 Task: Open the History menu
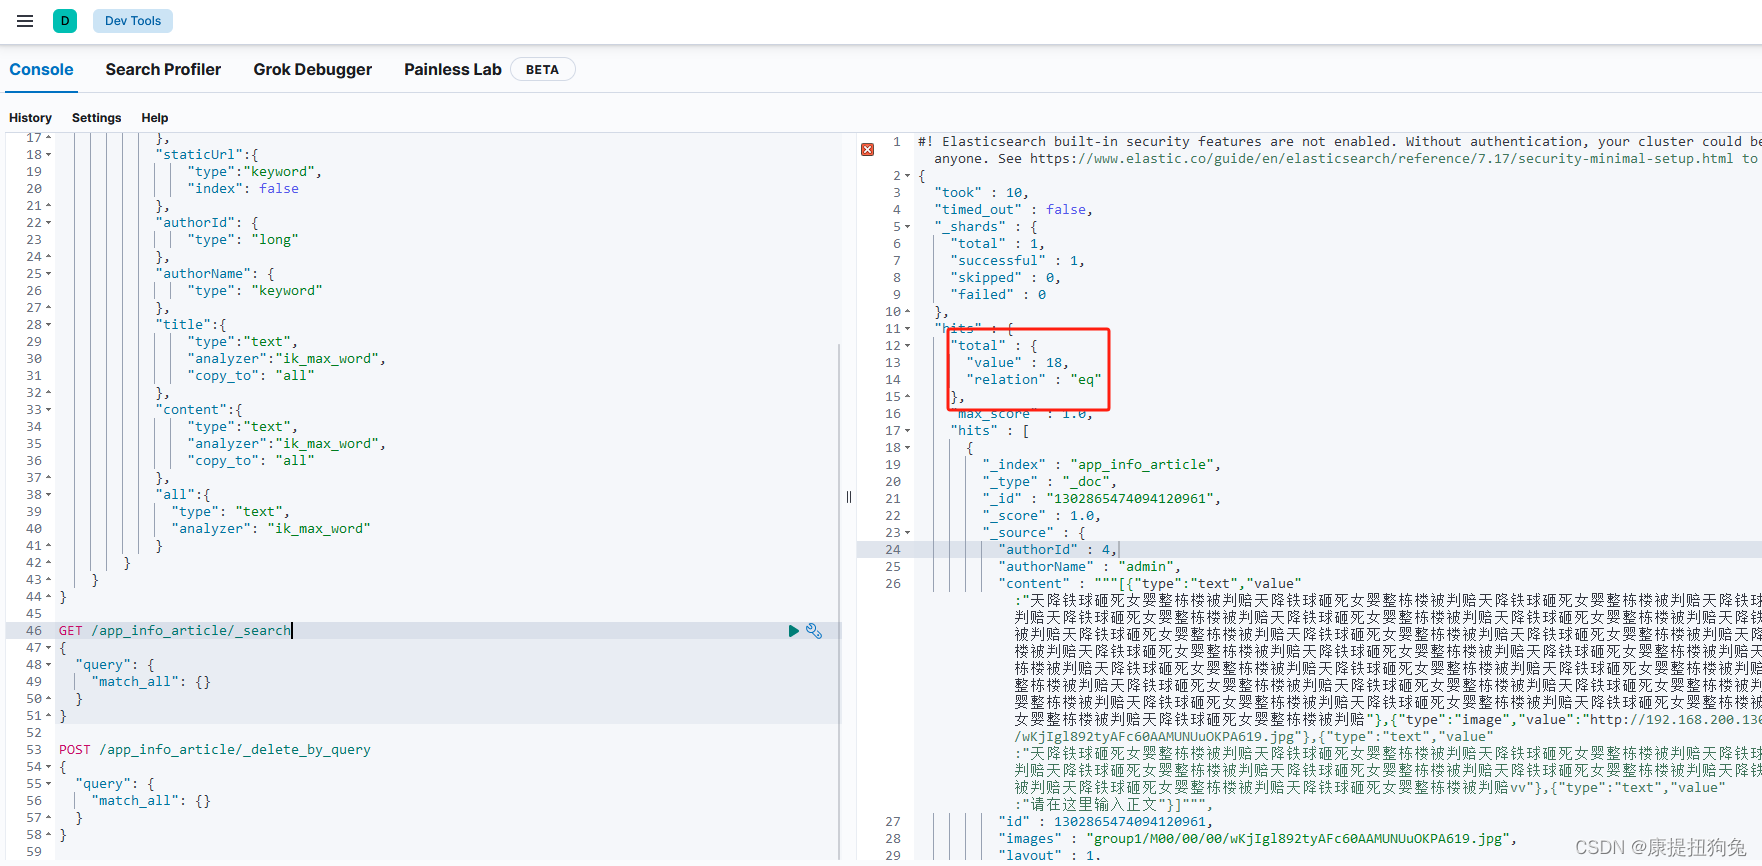[x=30, y=118]
